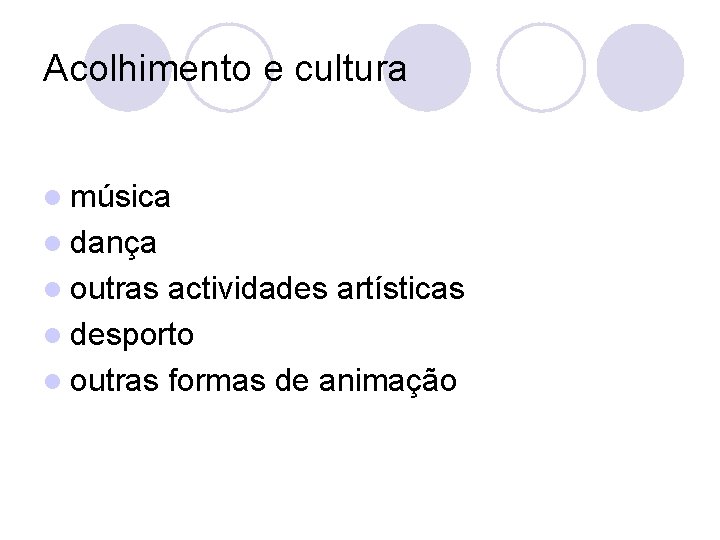This screenshot has height=540, width=720.
Task: Select the word animação
Action: (x=387, y=381)
